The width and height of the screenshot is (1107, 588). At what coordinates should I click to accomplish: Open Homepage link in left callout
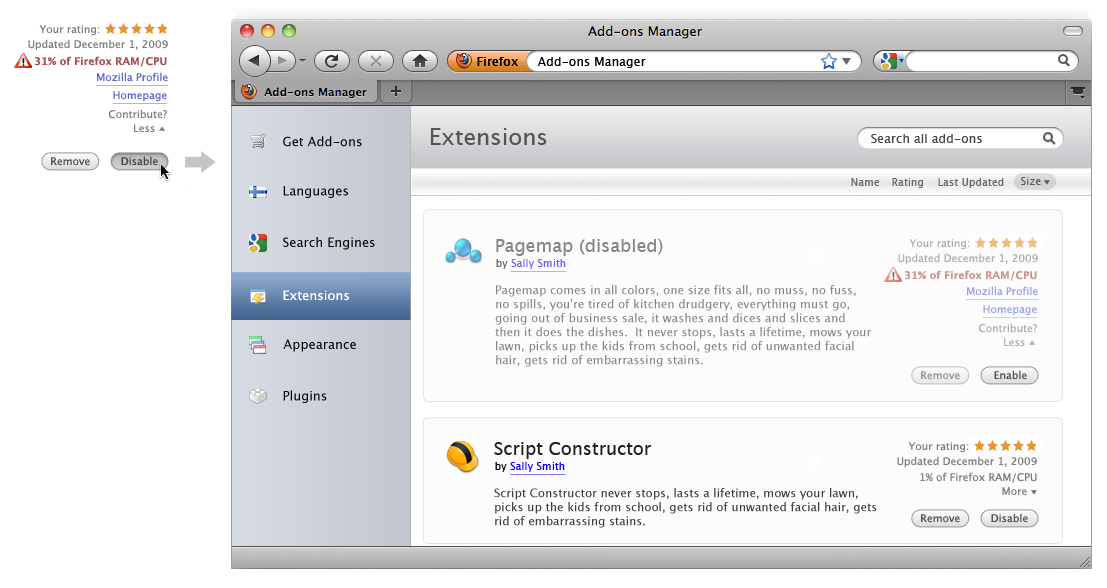click(x=140, y=96)
